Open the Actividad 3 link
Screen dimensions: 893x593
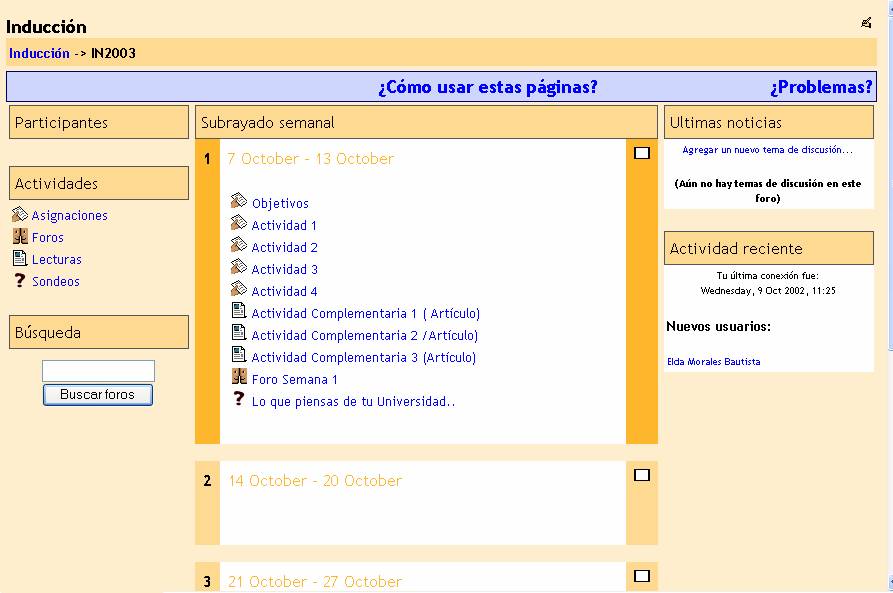[284, 269]
